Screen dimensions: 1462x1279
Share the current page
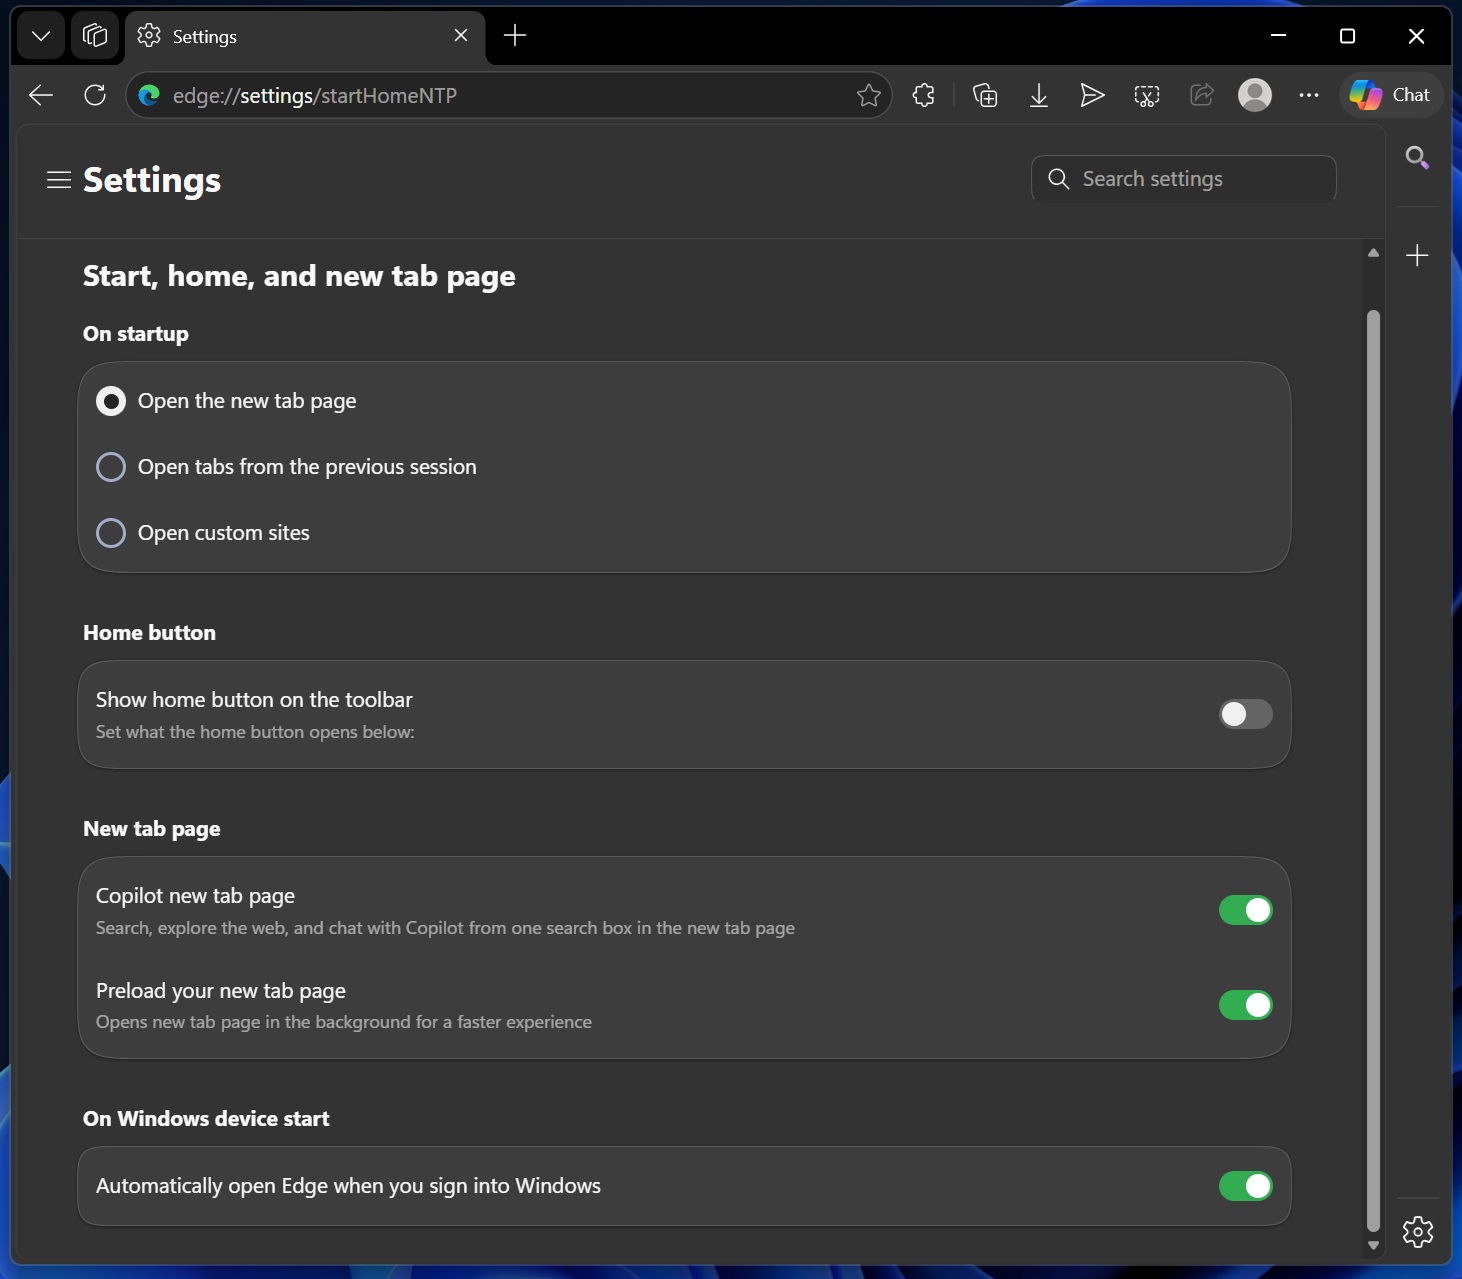pos(1201,95)
